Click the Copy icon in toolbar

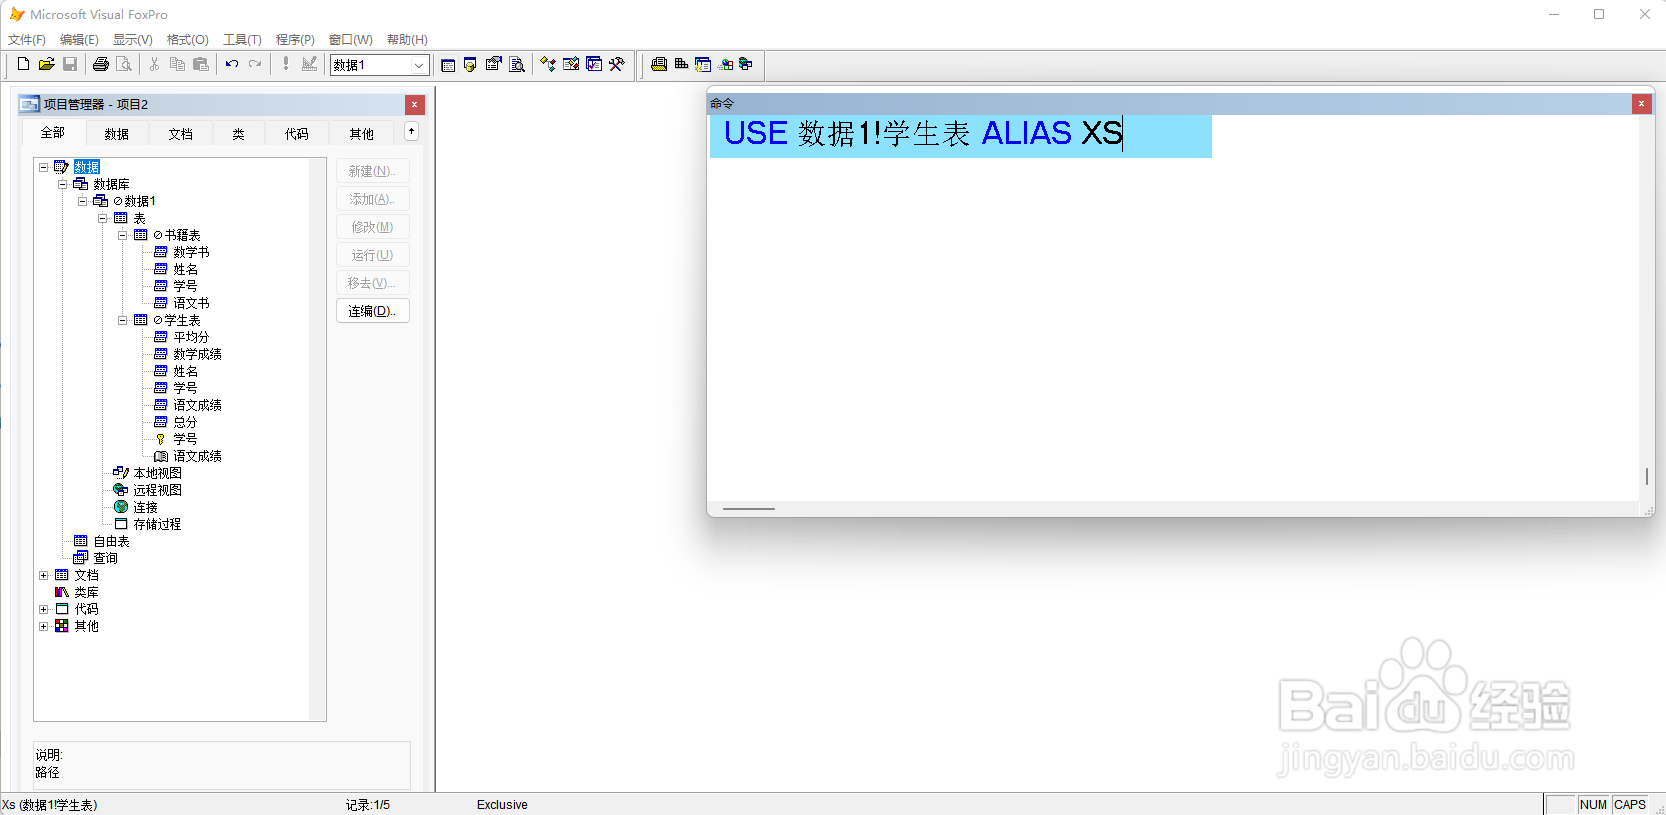coord(177,64)
